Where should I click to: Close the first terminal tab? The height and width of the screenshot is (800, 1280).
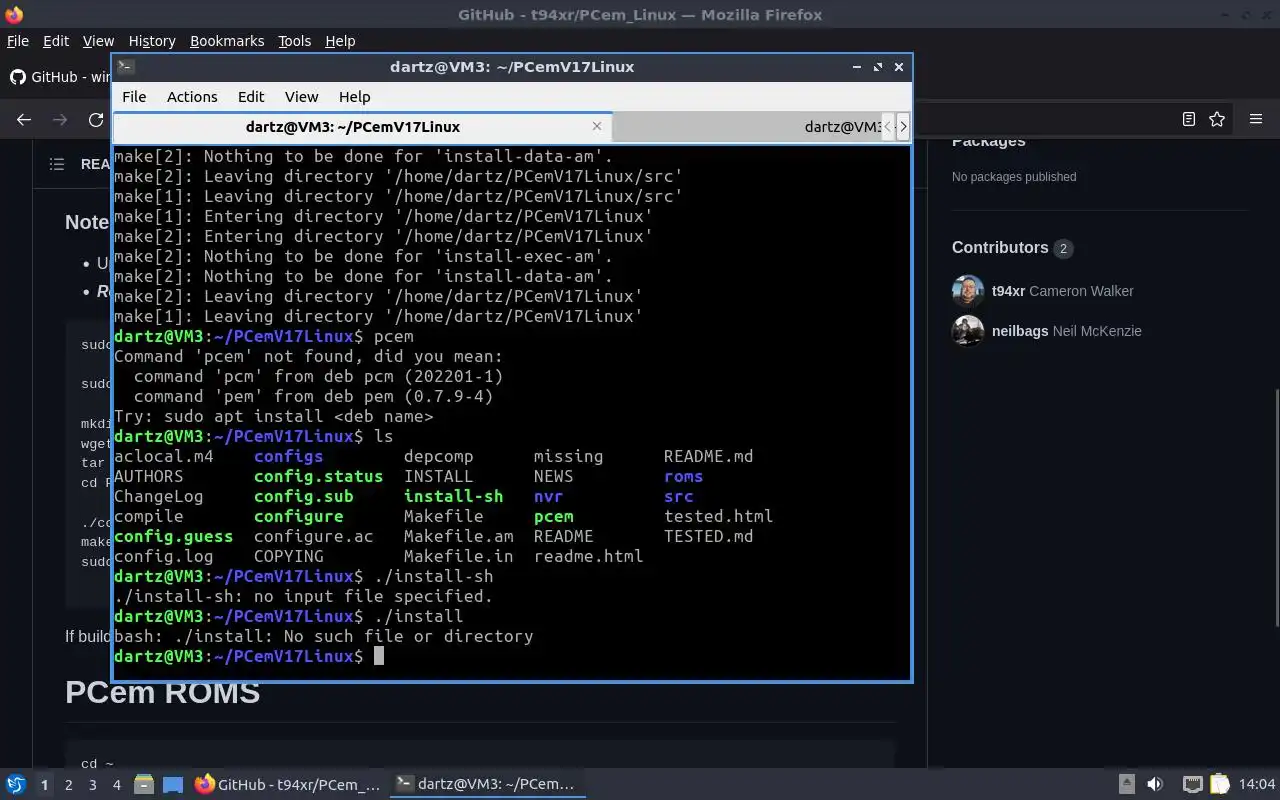(597, 126)
